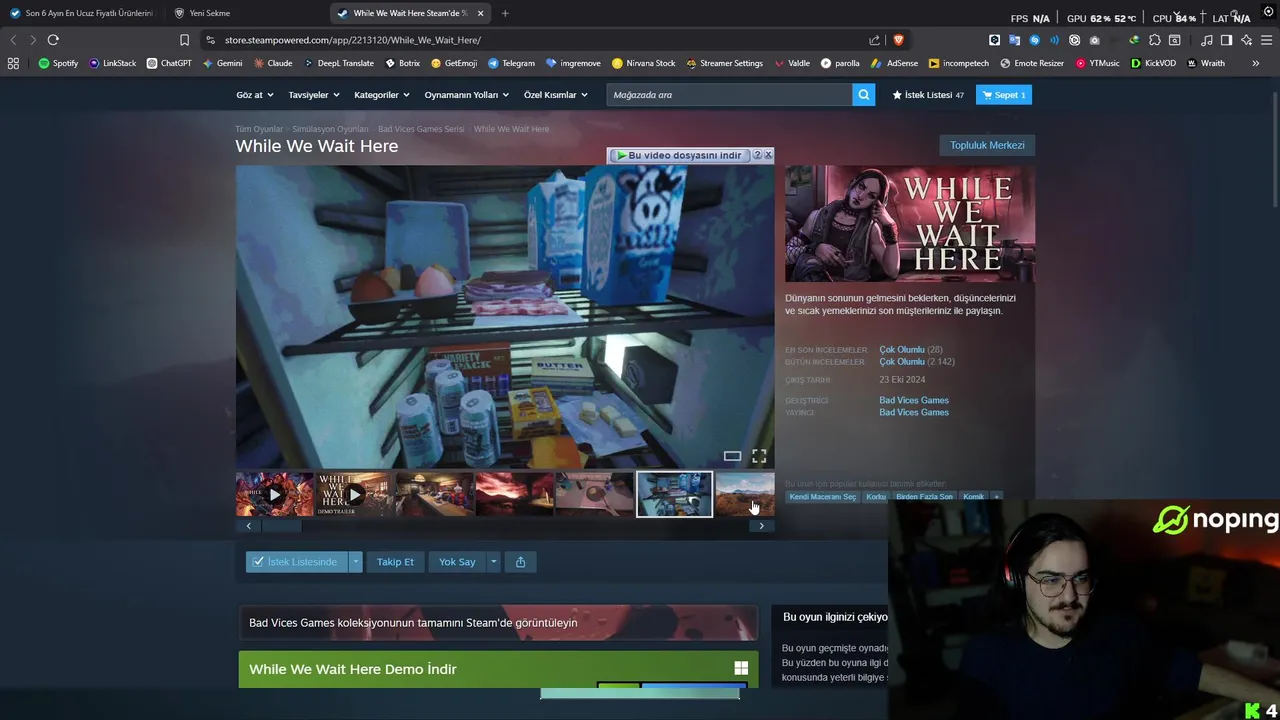The height and width of the screenshot is (720, 1280).
Task: Click the help icon on the video download bar
Action: [x=757, y=155]
